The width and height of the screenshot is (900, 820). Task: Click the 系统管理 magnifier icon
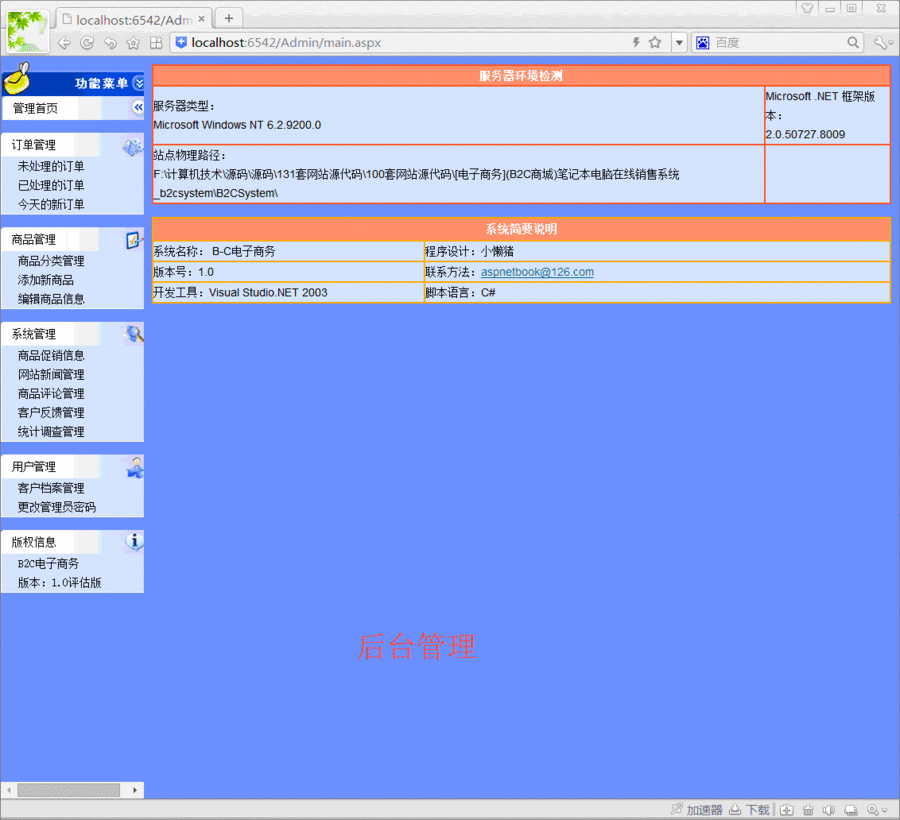point(131,331)
